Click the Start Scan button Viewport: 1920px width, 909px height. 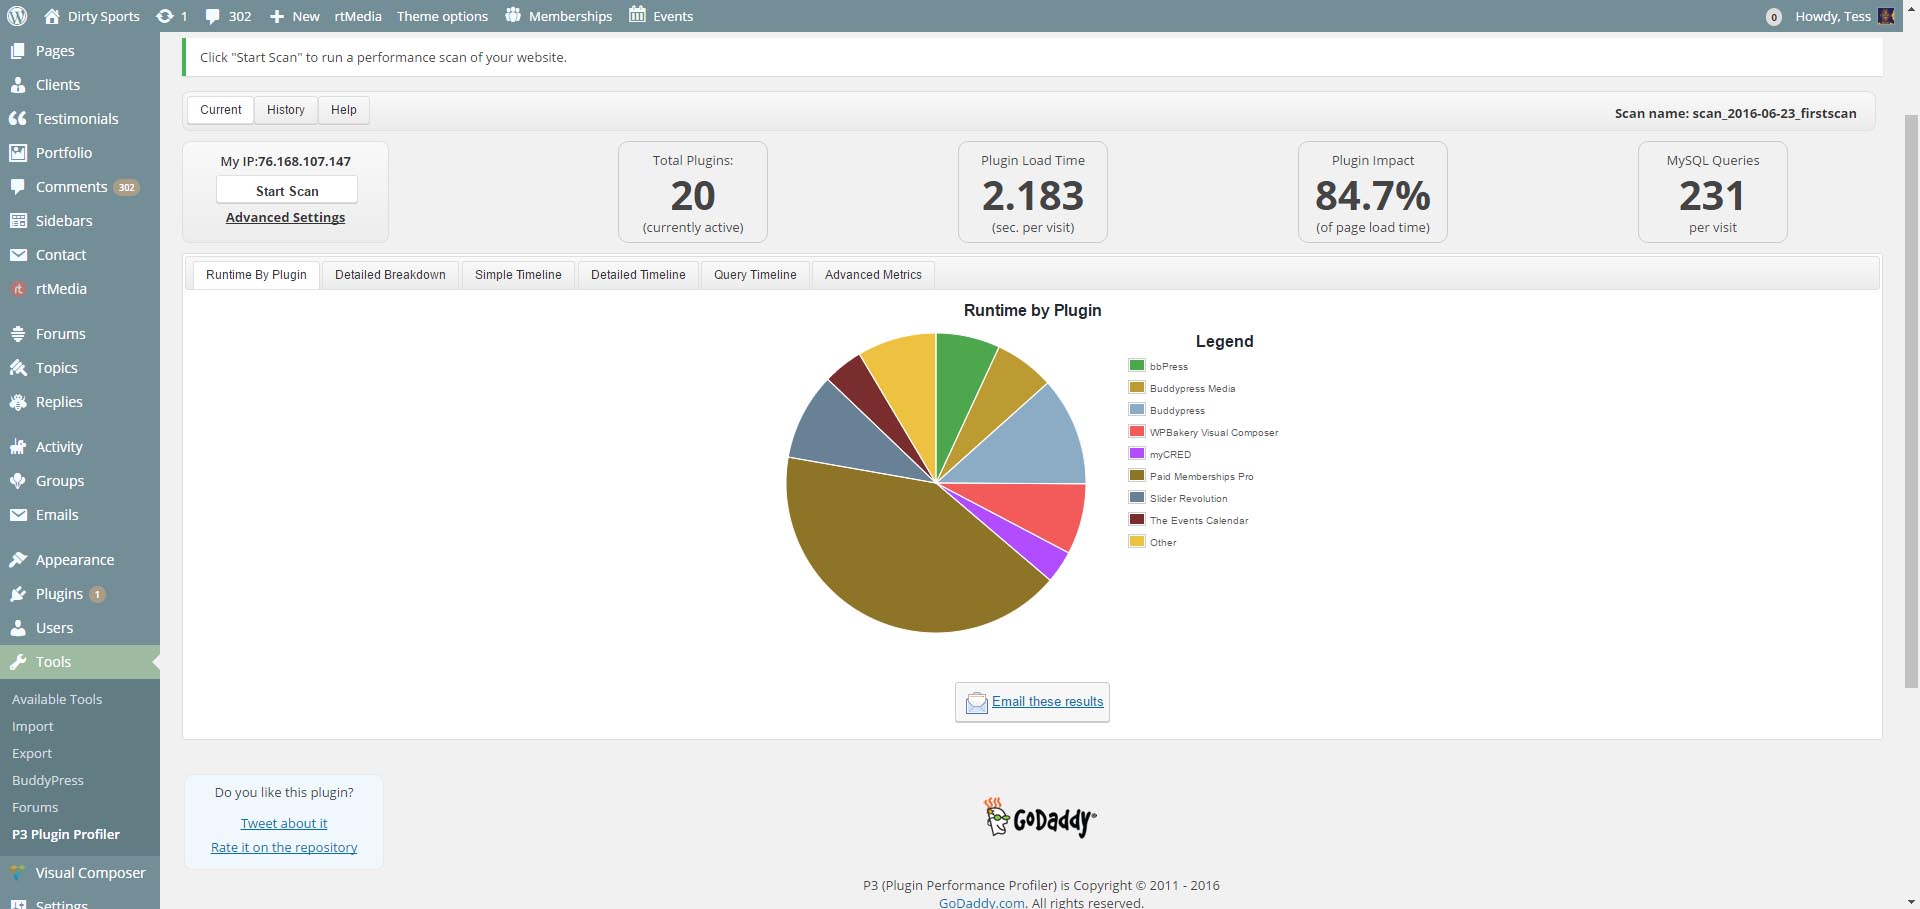[x=287, y=191]
